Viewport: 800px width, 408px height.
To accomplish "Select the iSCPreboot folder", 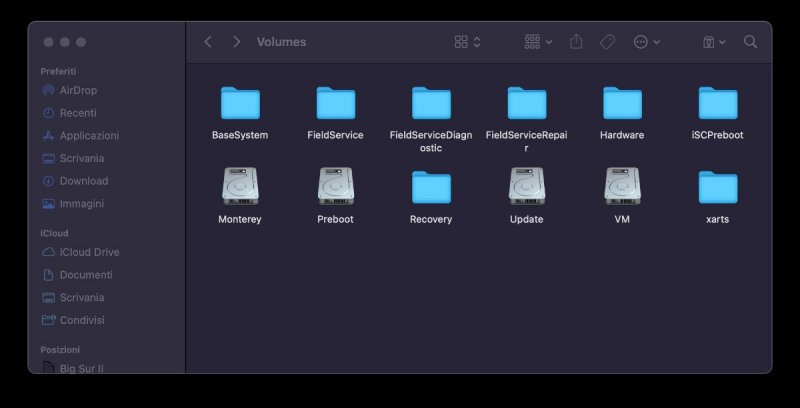I will pyautogui.click(x=717, y=104).
